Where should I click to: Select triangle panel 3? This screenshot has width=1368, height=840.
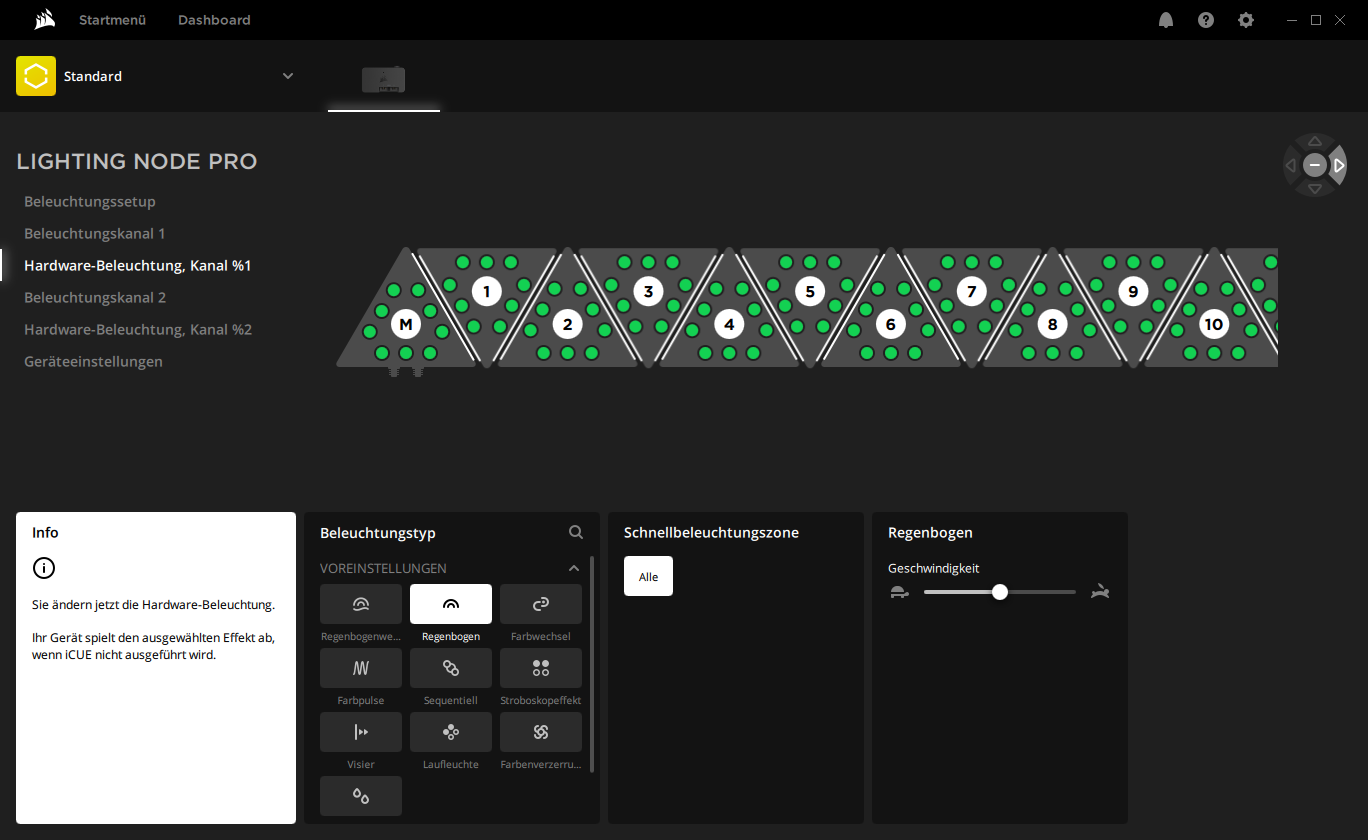coord(648,292)
